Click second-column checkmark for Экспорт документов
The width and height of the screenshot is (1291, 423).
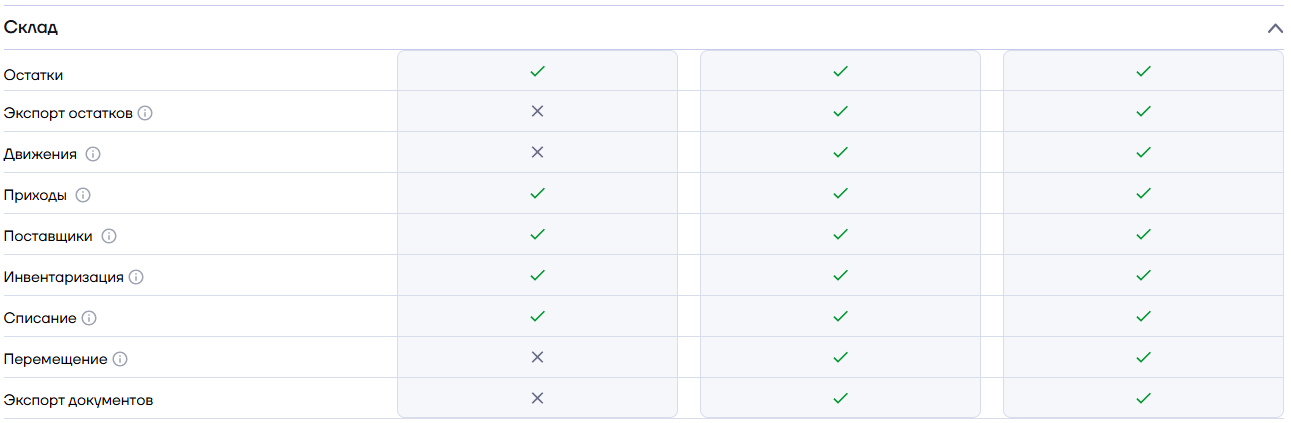click(x=840, y=398)
